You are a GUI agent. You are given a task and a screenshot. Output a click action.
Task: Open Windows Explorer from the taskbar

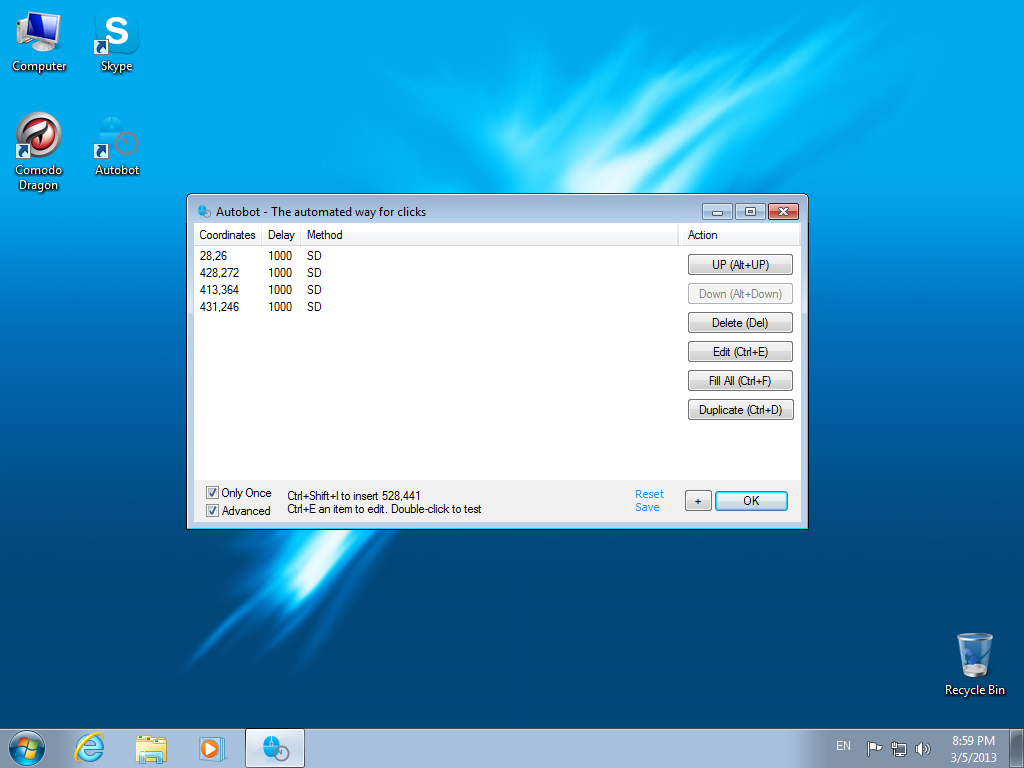coord(151,748)
